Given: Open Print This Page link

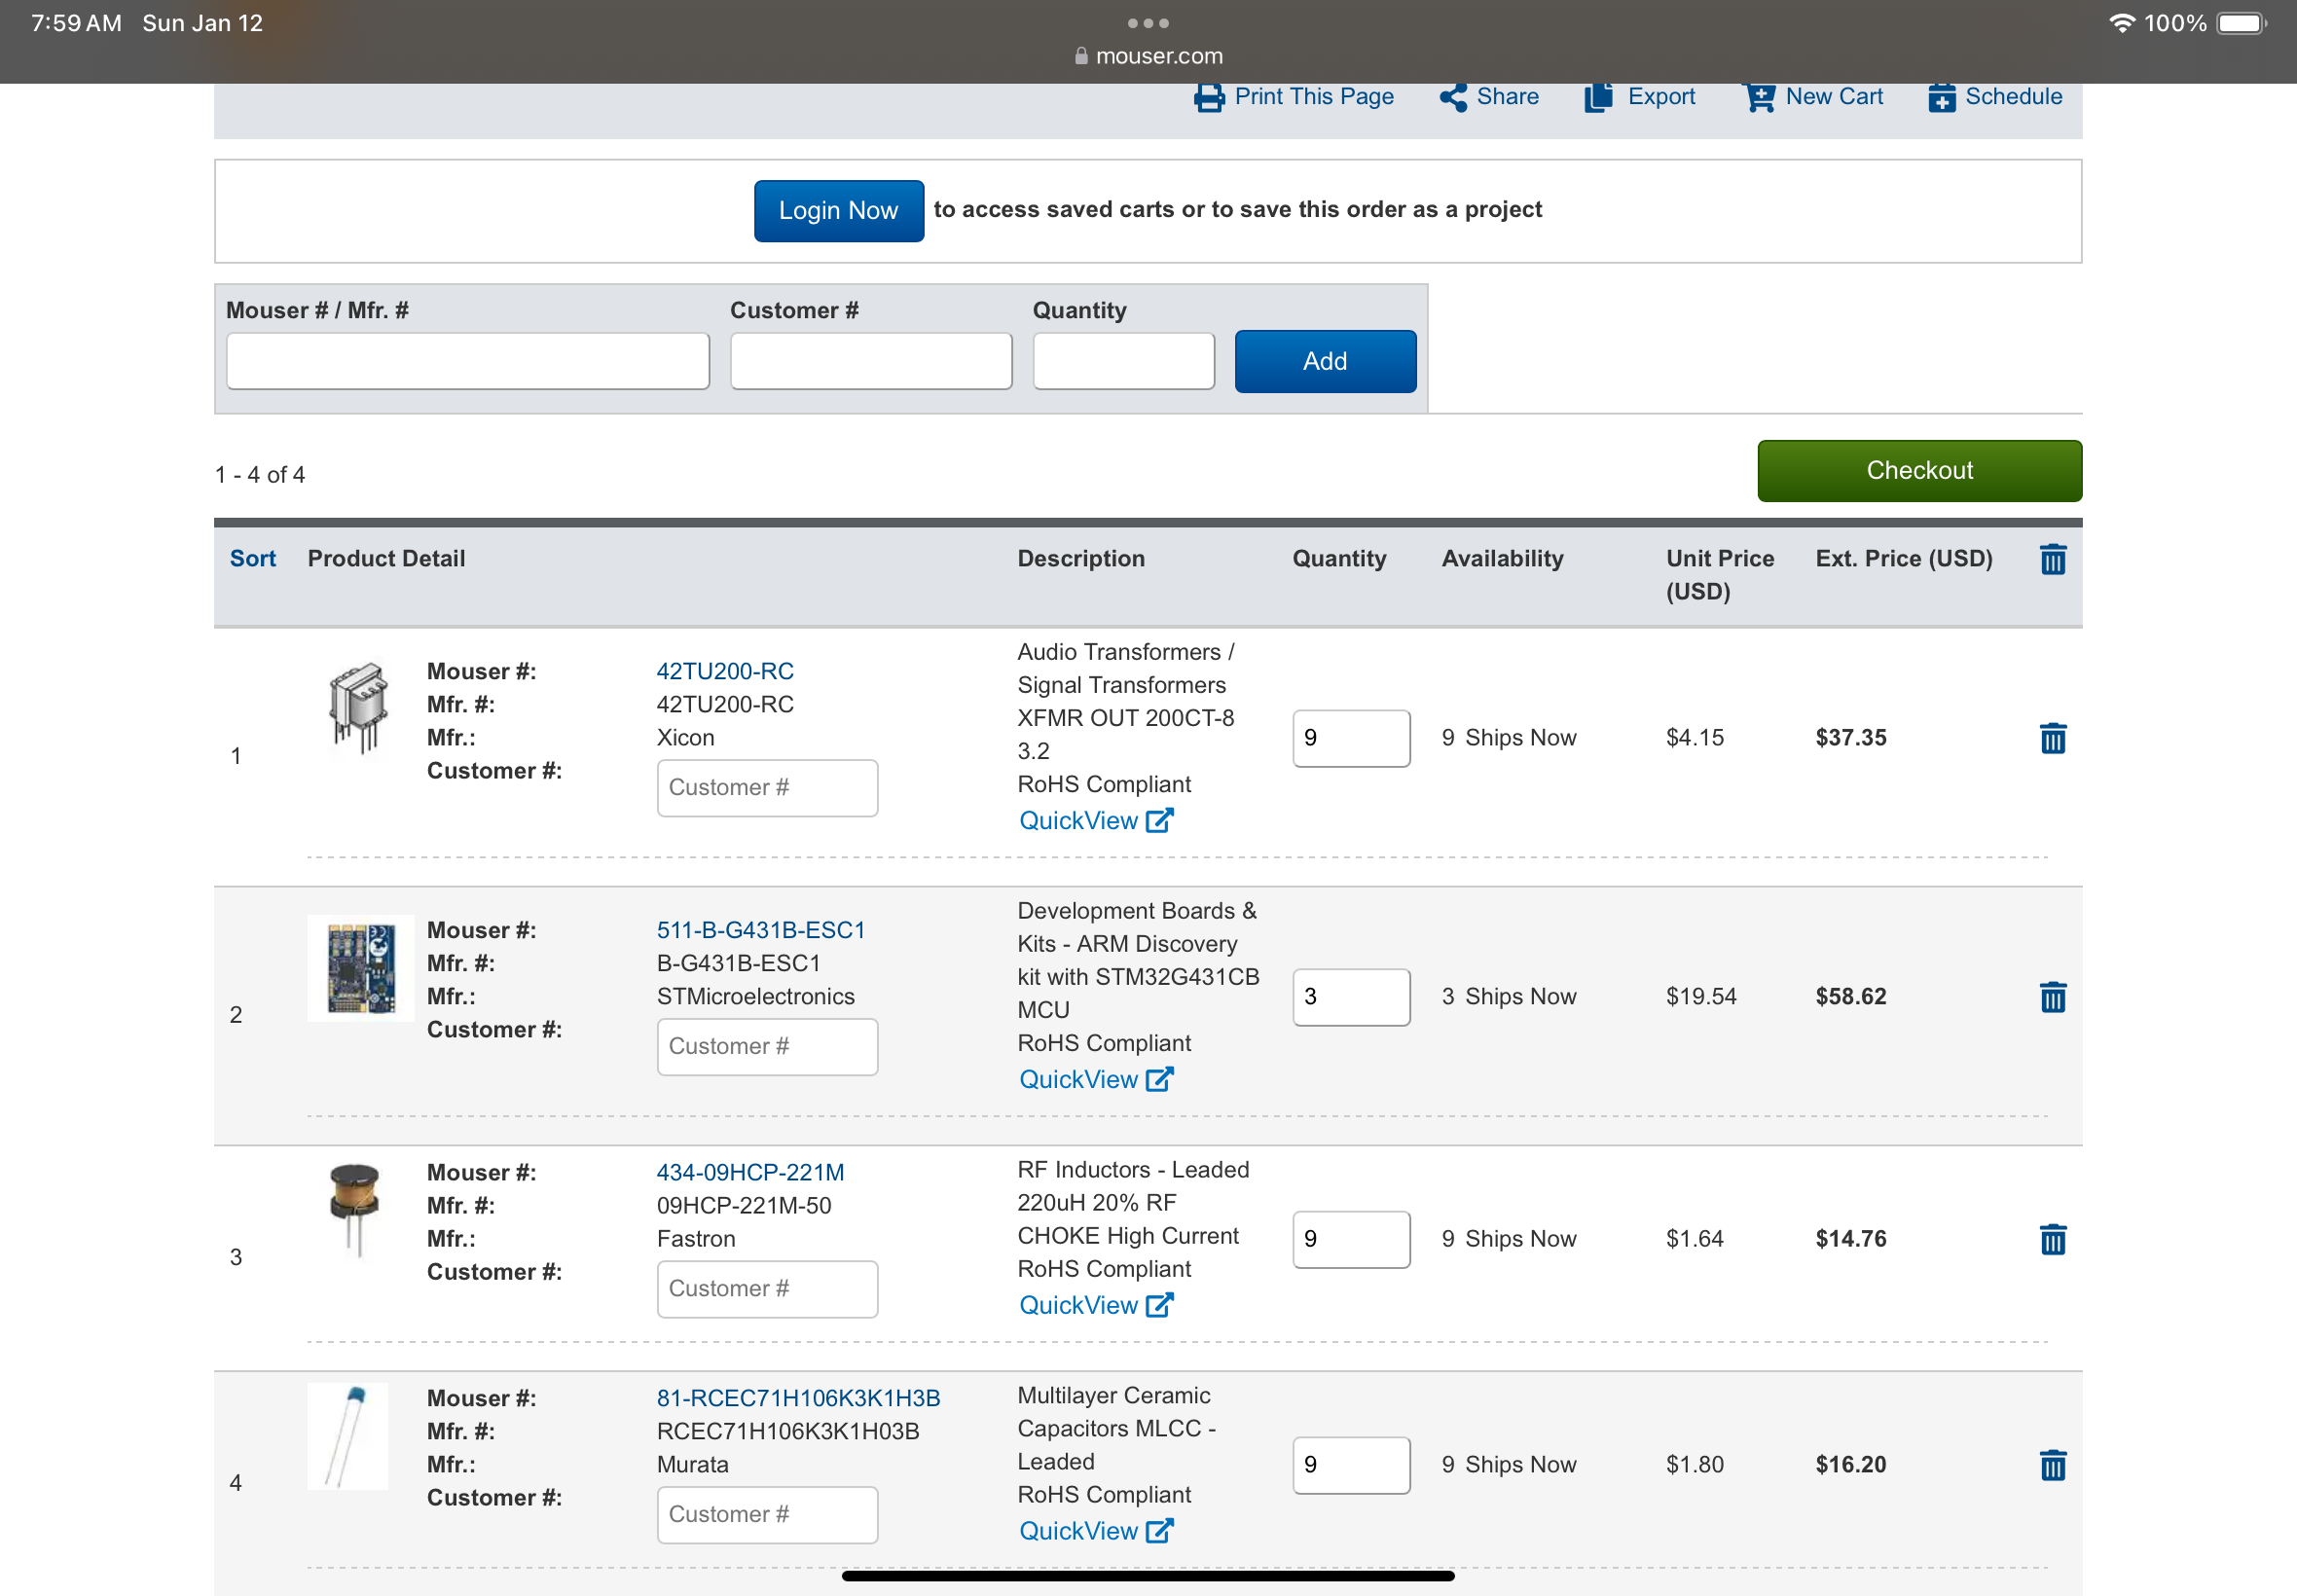Looking at the screenshot, I should point(1314,97).
